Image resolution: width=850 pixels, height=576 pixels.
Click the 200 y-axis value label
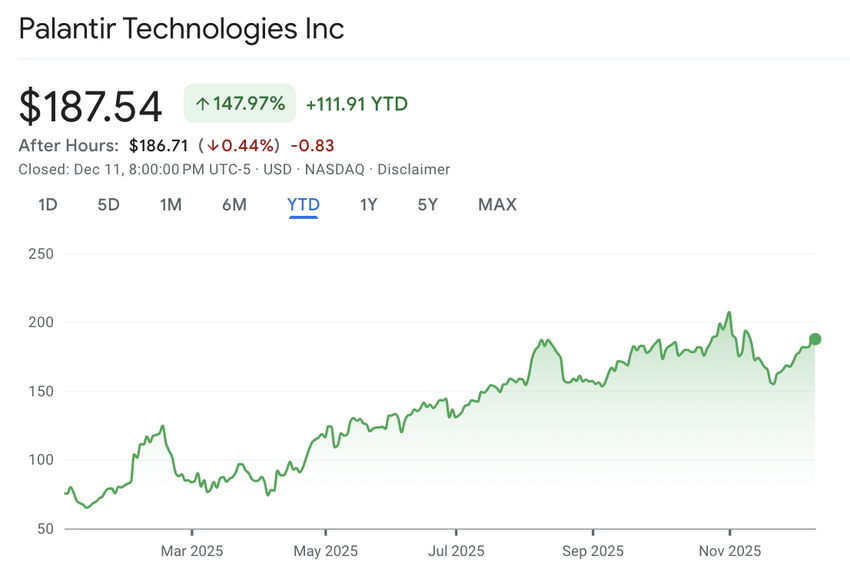(x=38, y=322)
